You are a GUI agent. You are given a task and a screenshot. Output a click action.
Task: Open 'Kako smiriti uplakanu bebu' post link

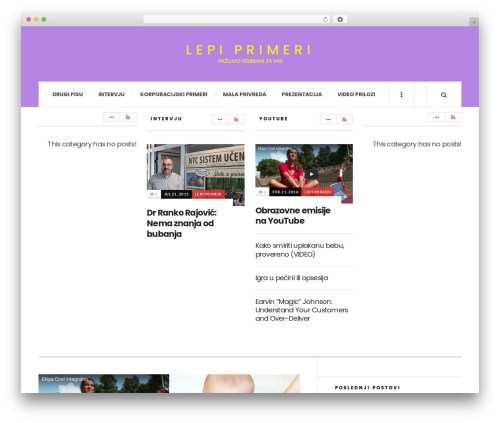pos(300,250)
